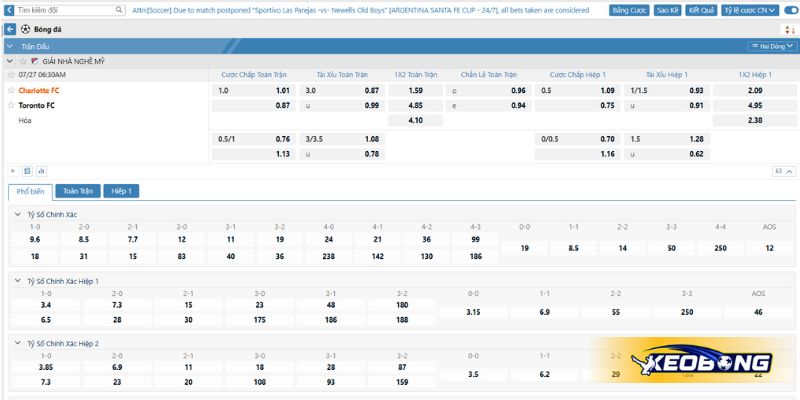The image size is (800, 400).
Task: Pick first-half over 1.5 odds 1.28
Action: tap(666, 139)
